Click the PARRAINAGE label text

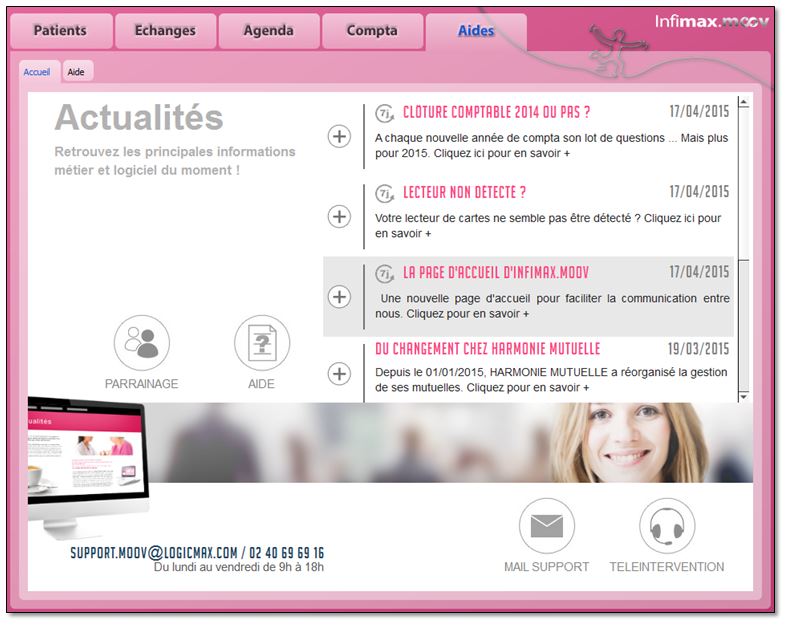pos(142,384)
